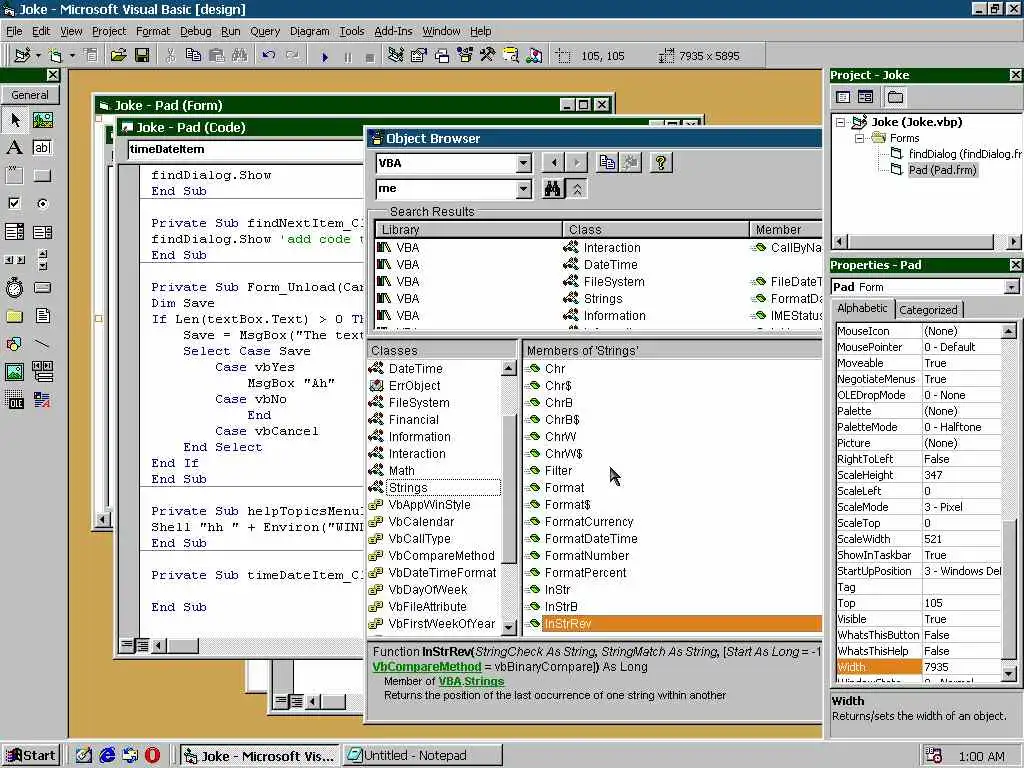Collapse the Forms folder node
The height and width of the screenshot is (768, 1024).
tap(861, 138)
